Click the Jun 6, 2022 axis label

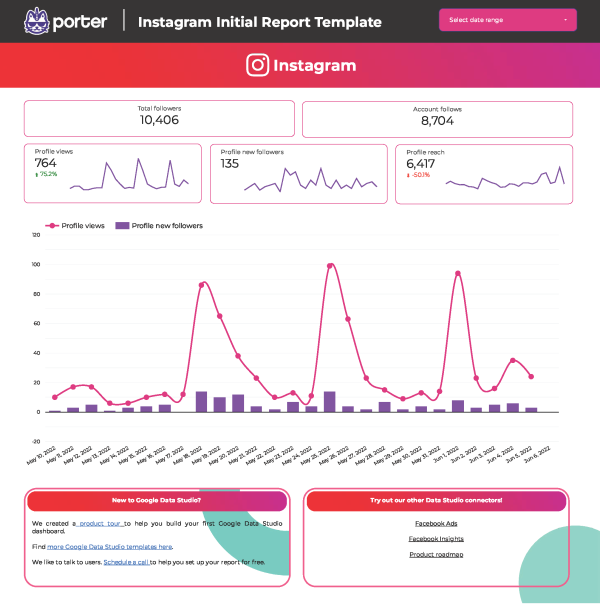click(x=536, y=455)
